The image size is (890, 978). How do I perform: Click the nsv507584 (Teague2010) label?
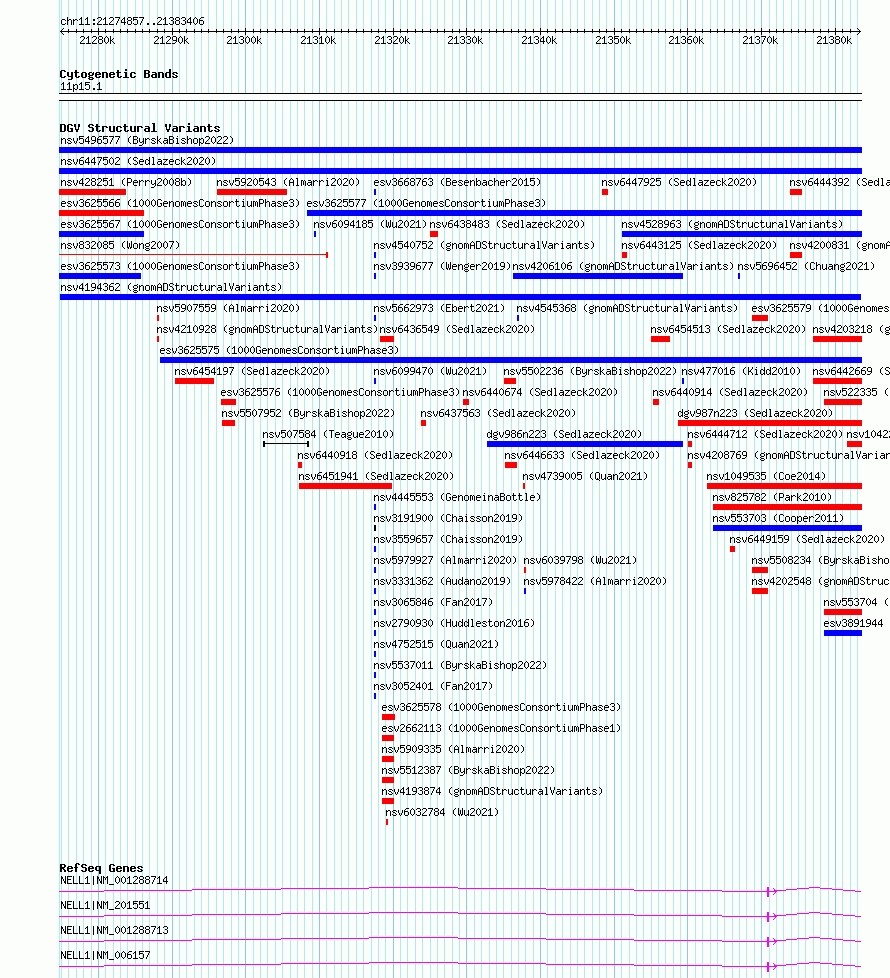click(328, 435)
